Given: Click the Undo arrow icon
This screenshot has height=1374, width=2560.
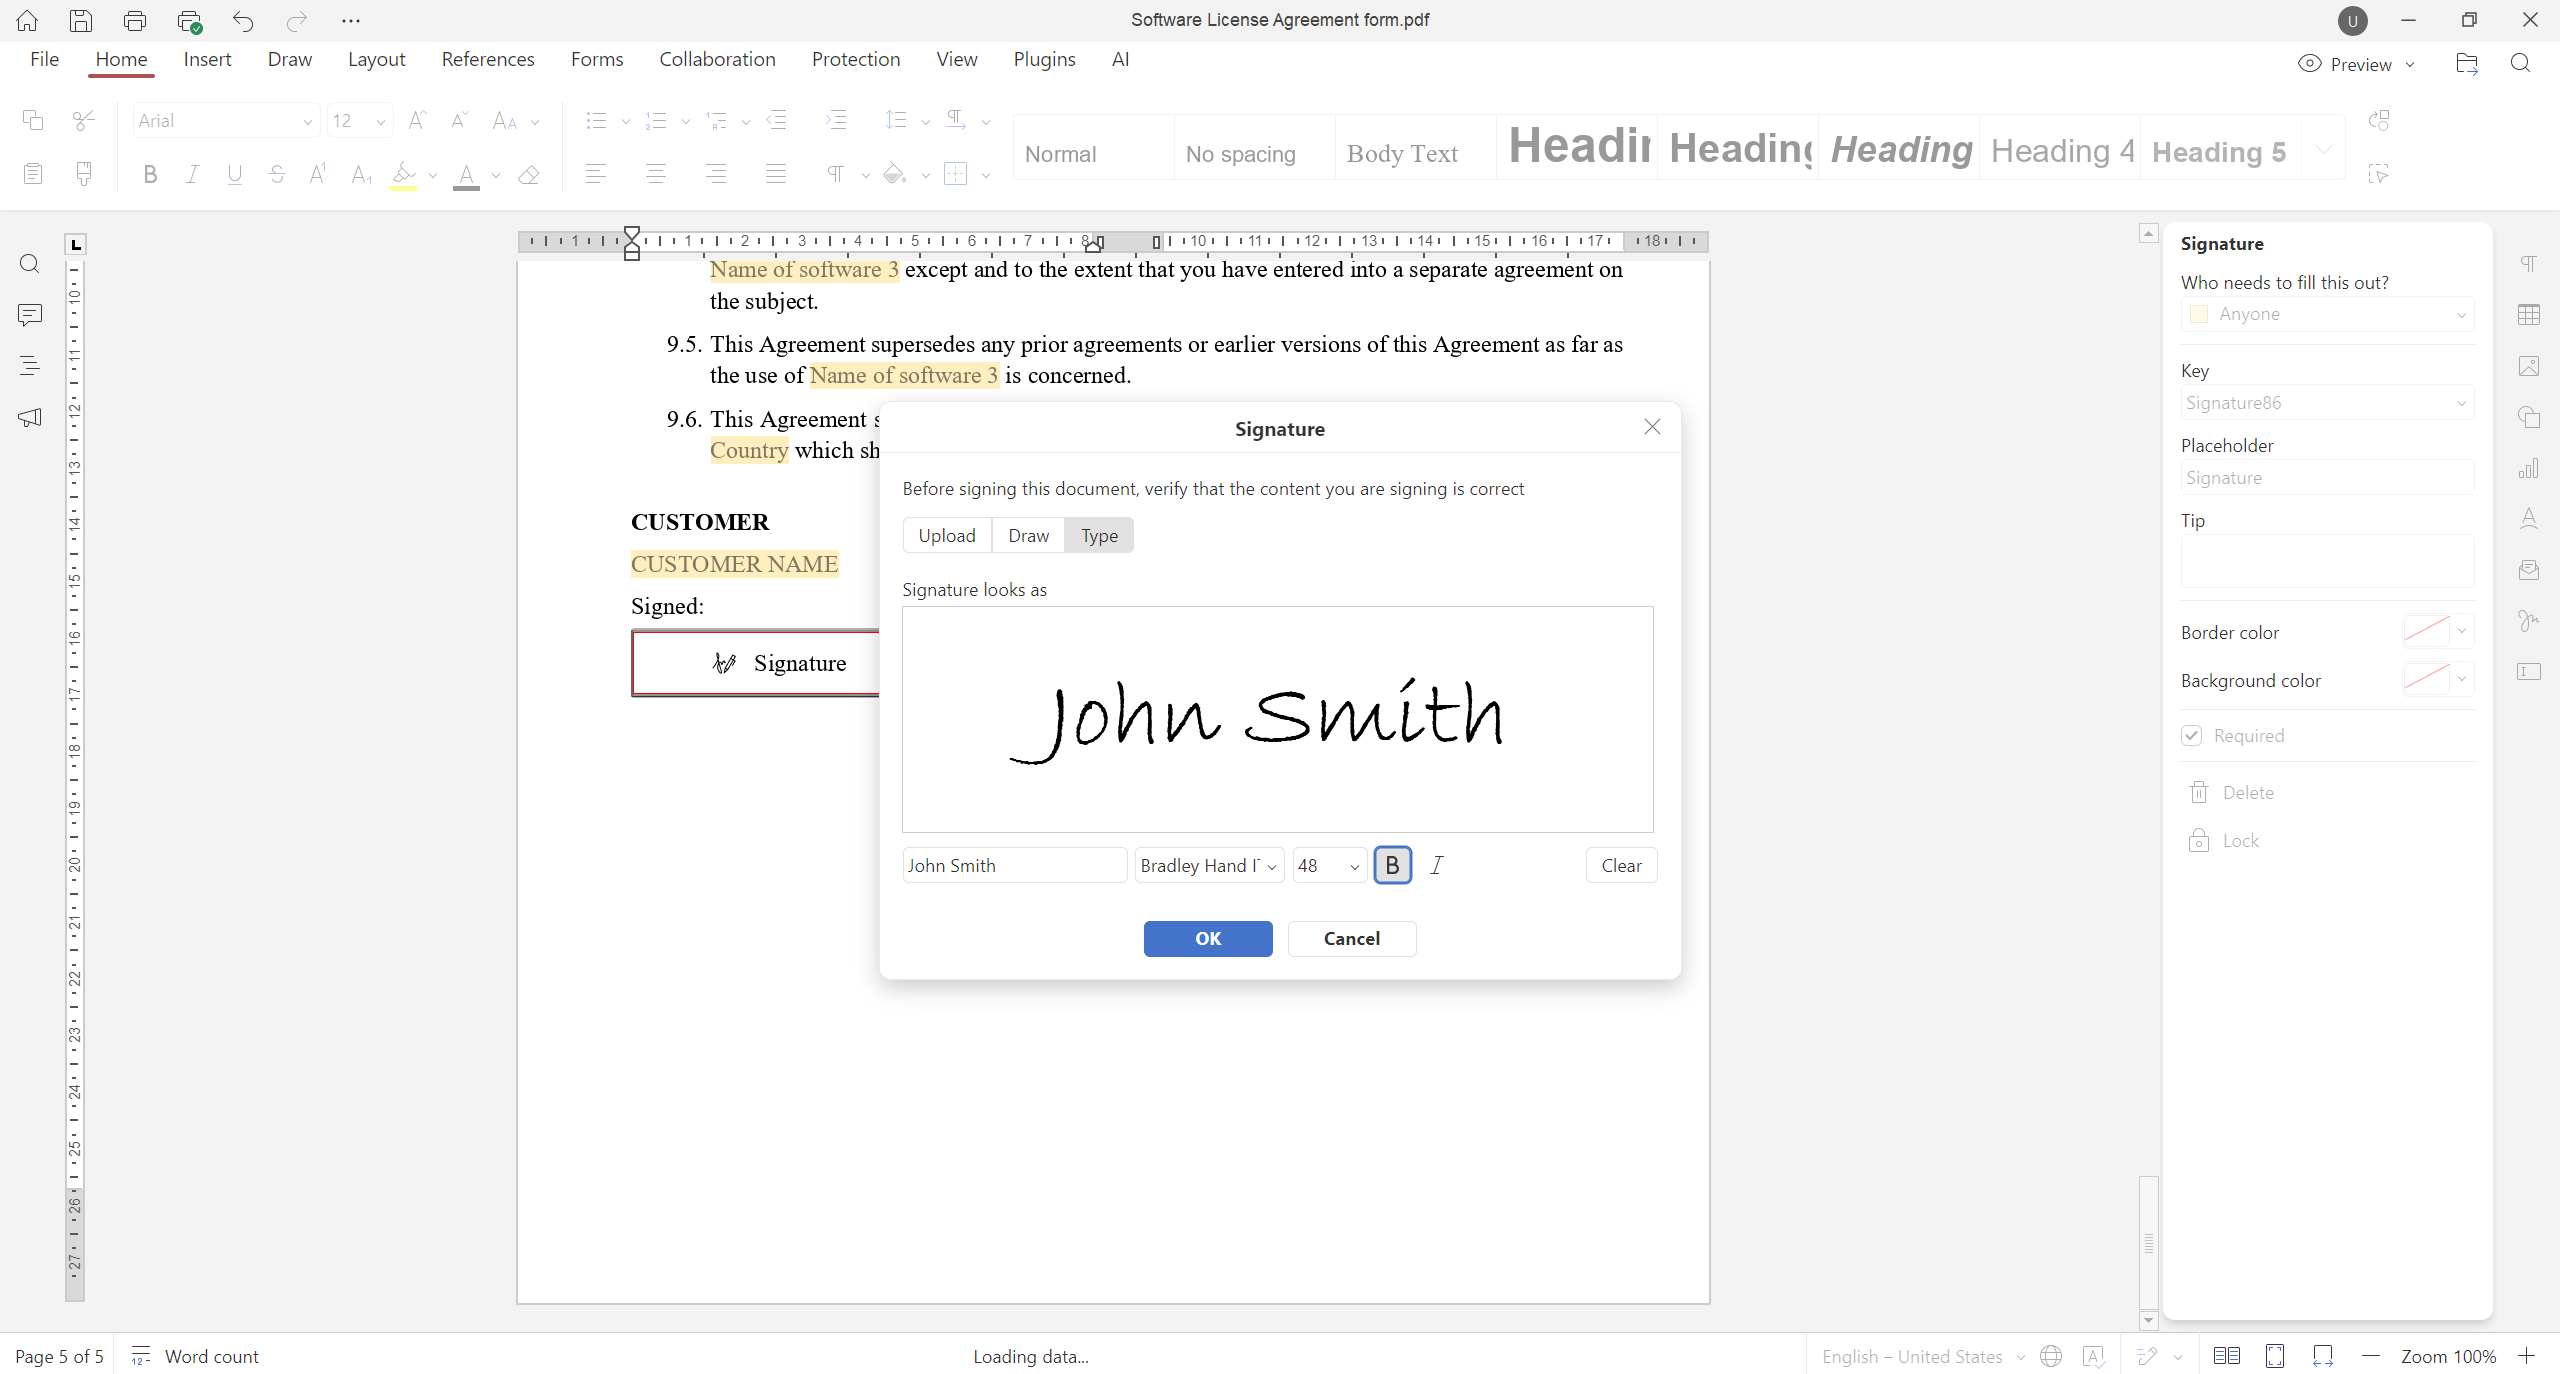Looking at the screenshot, I should (x=243, y=20).
